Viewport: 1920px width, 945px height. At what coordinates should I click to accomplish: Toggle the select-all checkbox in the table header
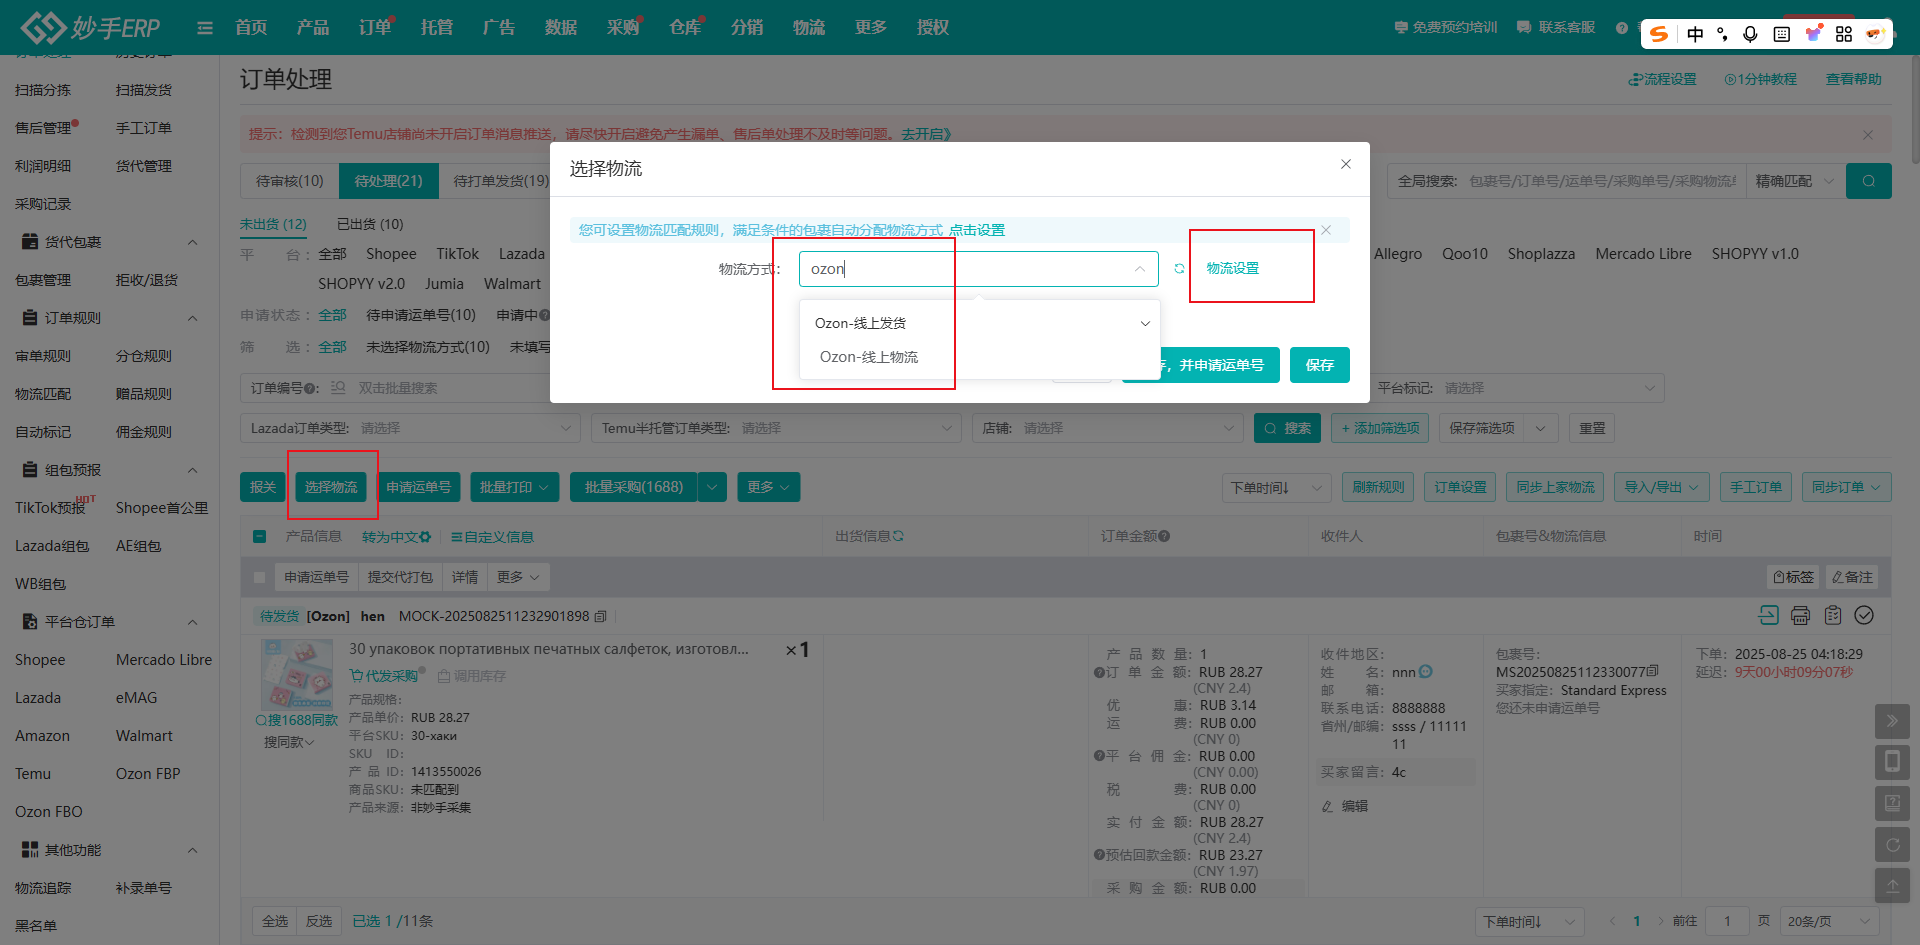(x=260, y=537)
